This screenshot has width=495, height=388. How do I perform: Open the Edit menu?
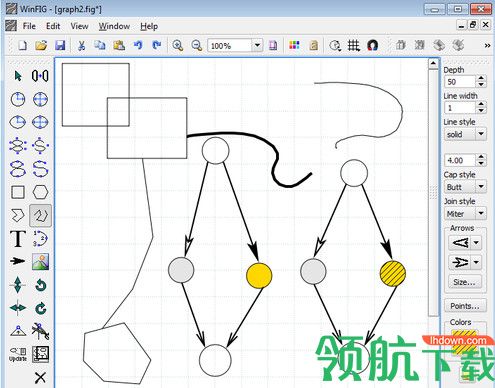[53, 26]
